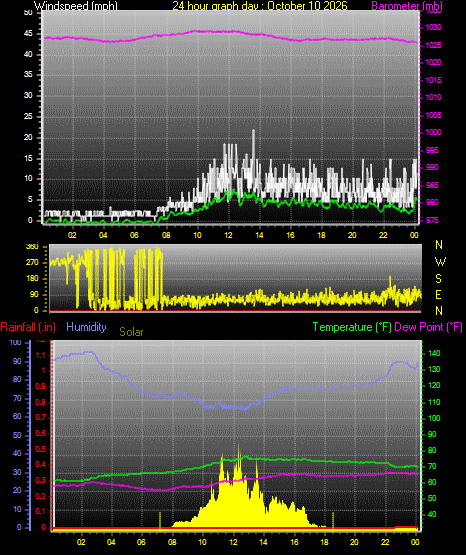The image size is (466, 555).
Task: Click the 22 hour tick on bottom graph
Action: tap(385, 542)
